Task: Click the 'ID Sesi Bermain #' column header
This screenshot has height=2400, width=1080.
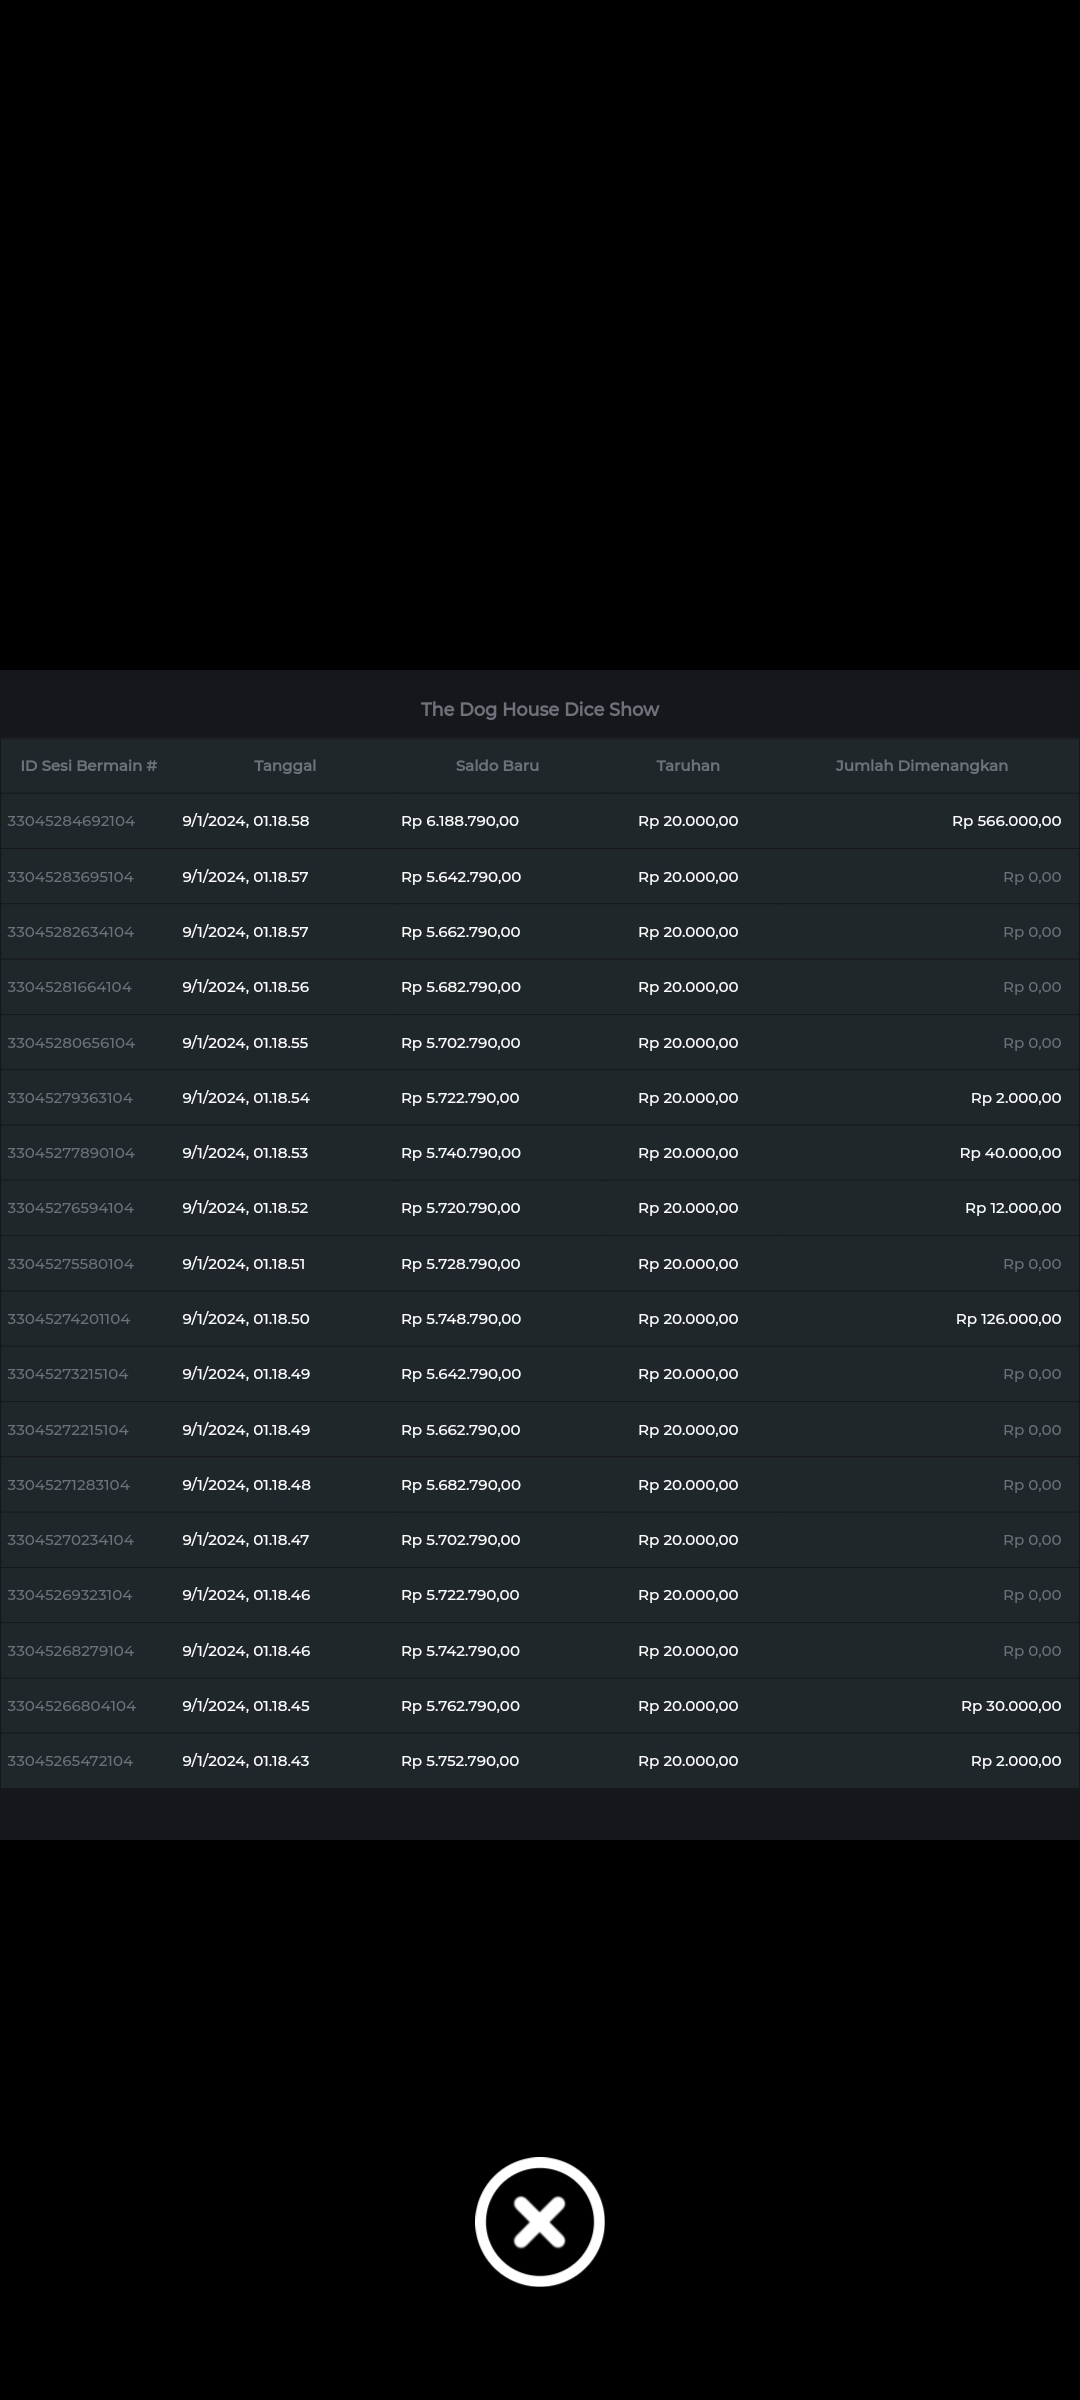Action: click(89, 766)
